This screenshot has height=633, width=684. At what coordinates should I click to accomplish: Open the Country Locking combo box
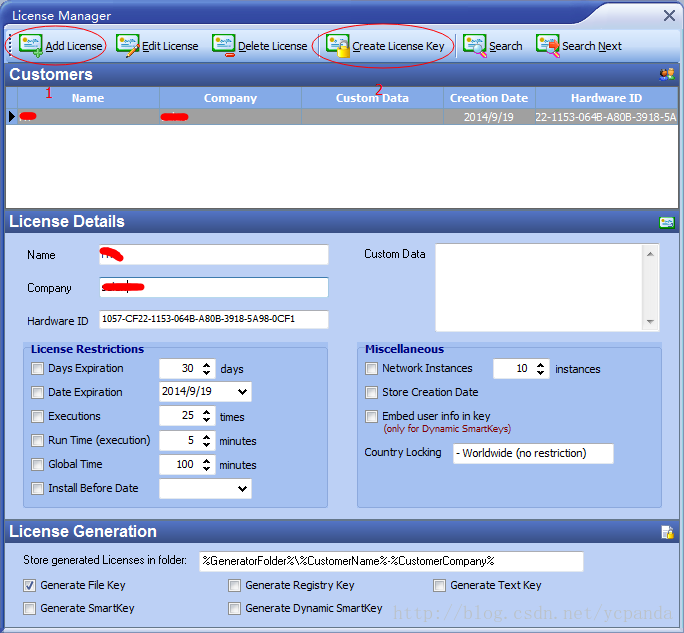click(x=533, y=454)
